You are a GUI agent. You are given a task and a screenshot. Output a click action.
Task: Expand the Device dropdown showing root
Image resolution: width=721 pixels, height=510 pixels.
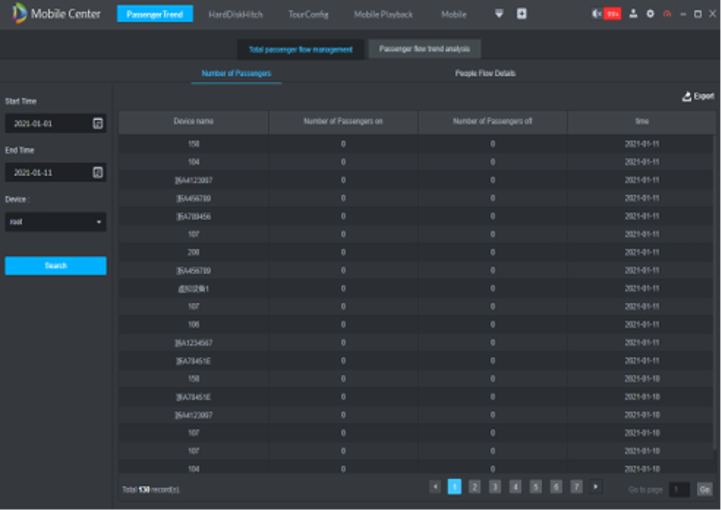point(99,222)
